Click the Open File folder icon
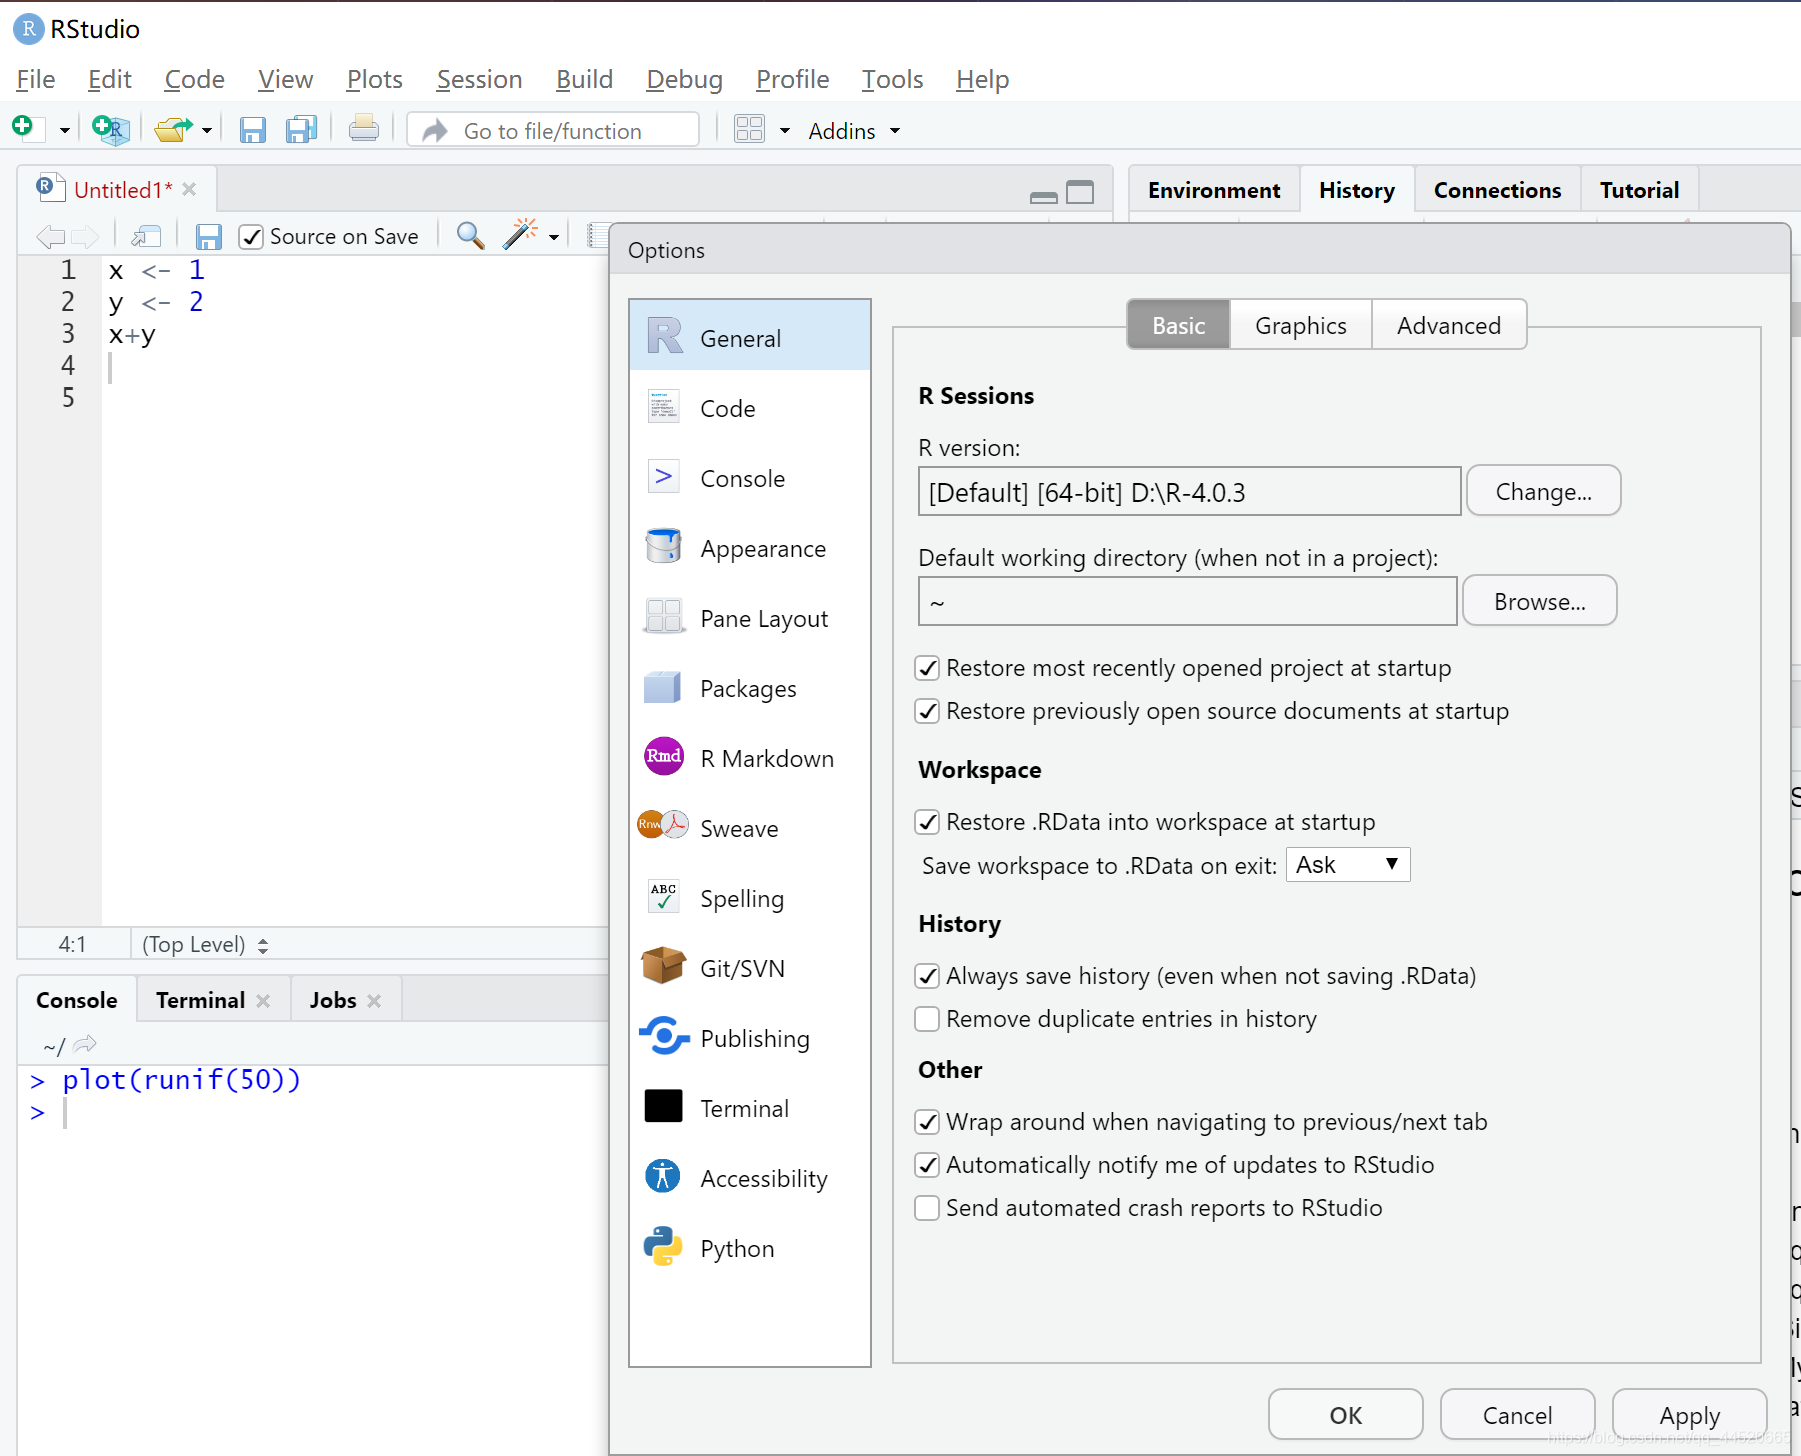Image resolution: width=1801 pixels, height=1456 pixels. [x=173, y=129]
